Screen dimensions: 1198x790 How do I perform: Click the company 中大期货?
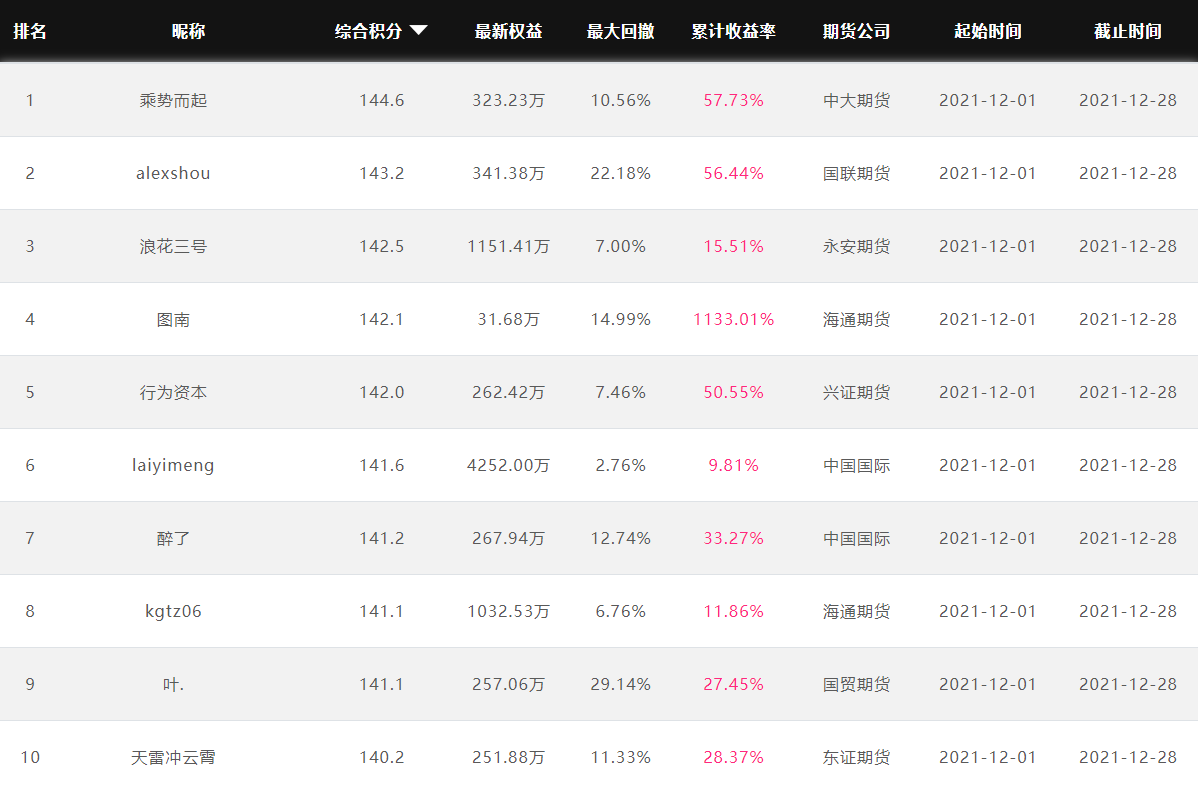[856, 100]
